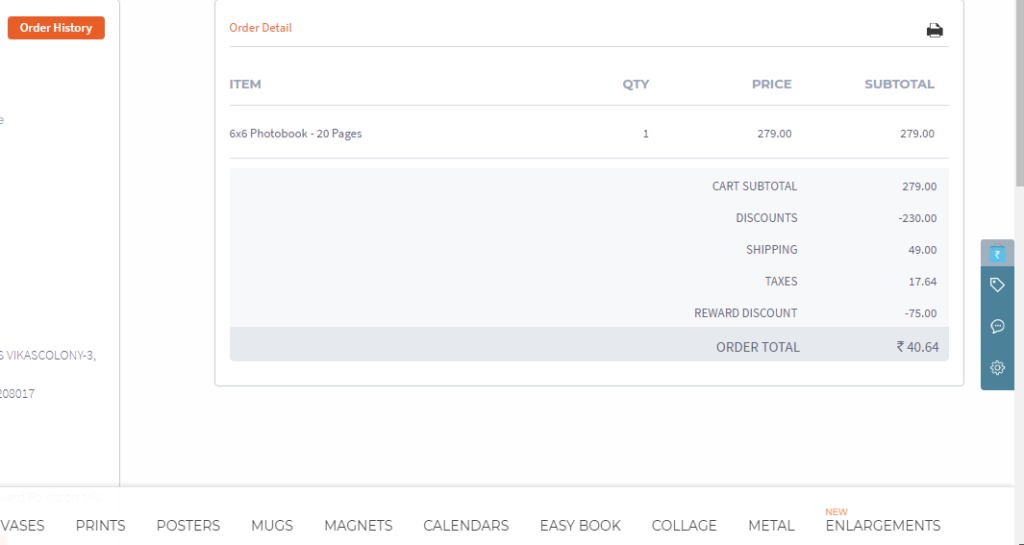Viewport: 1024px width, 545px height.
Task: Click the 279.00 value in PRICE column
Action: pos(775,134)
